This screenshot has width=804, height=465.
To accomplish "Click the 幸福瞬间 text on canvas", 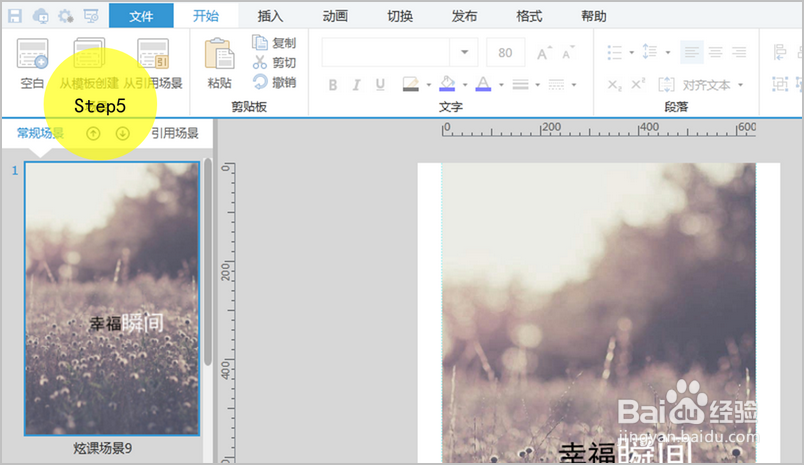I will point(625,453).
